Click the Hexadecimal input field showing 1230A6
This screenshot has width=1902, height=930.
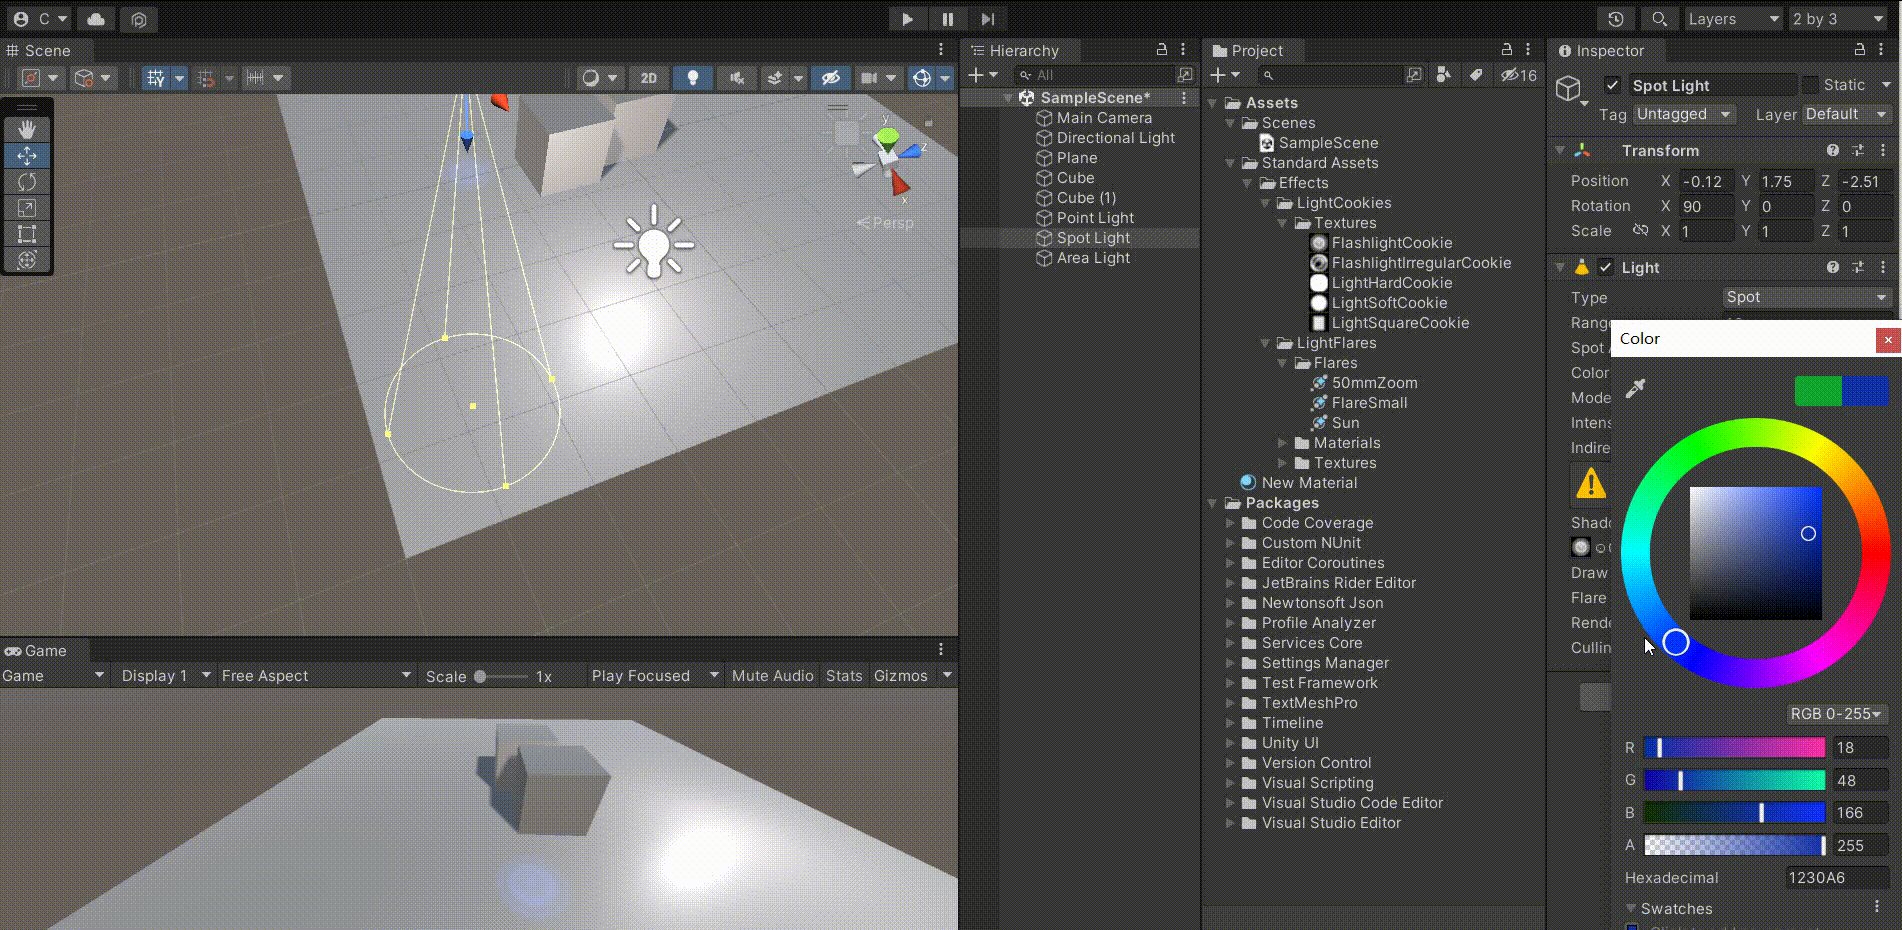click(x=1838, y=878)
